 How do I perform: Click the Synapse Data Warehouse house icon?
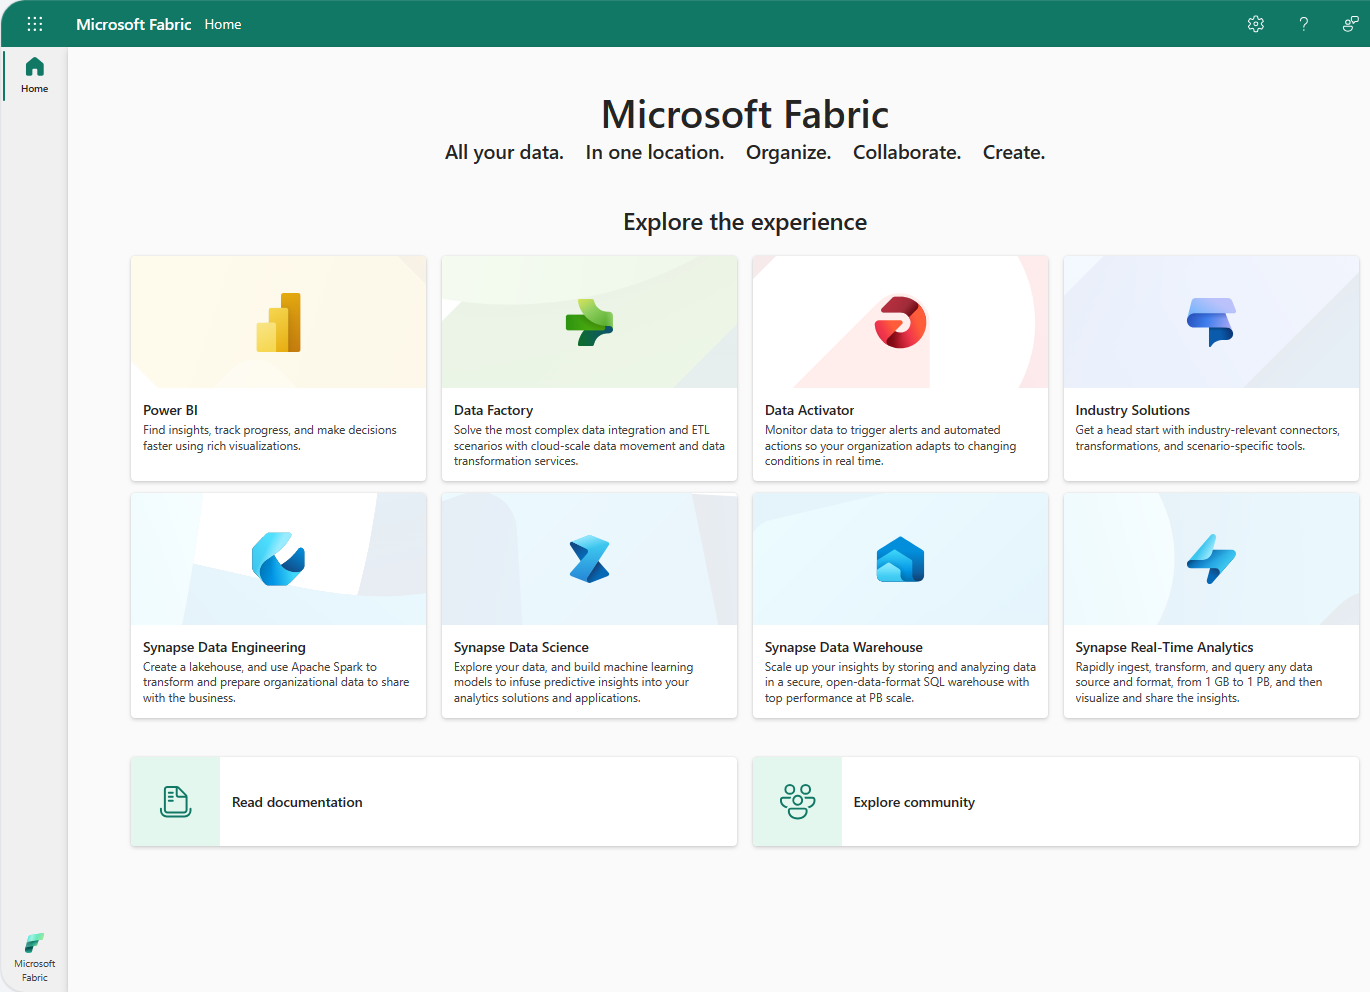[x=900, y=559]
